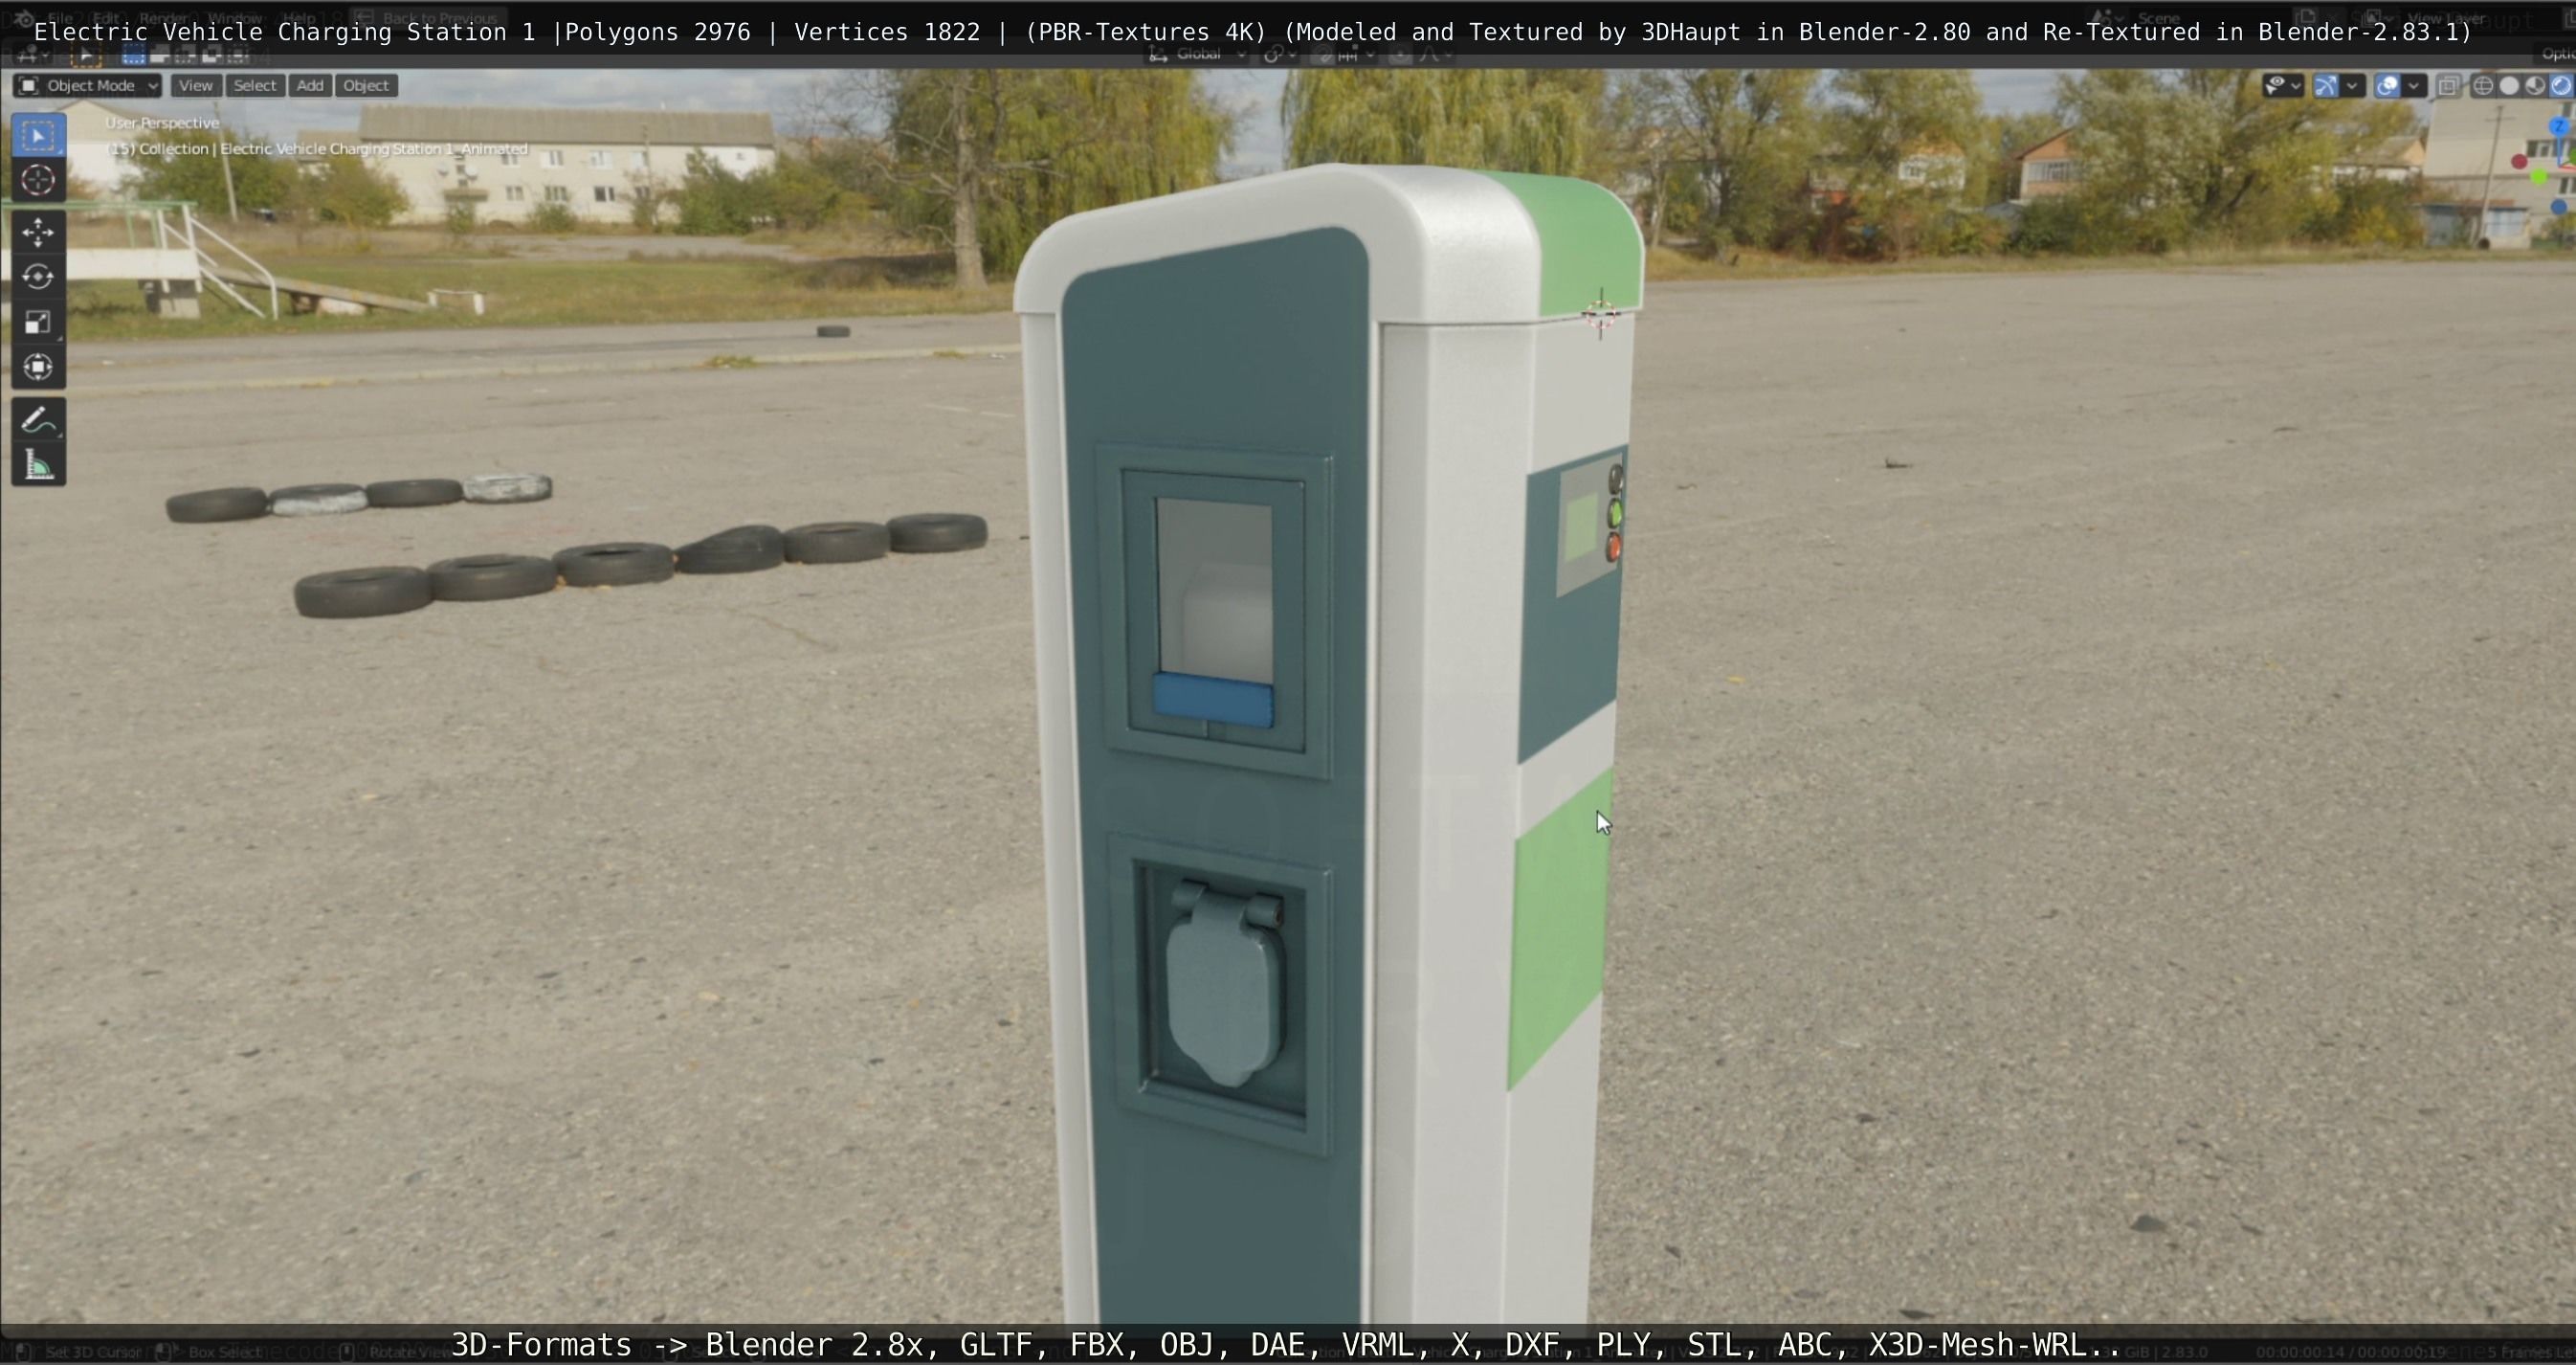Click the green Y axis gizmo dot
The image size is (2576, 1365).
[x=2539, y=178]
